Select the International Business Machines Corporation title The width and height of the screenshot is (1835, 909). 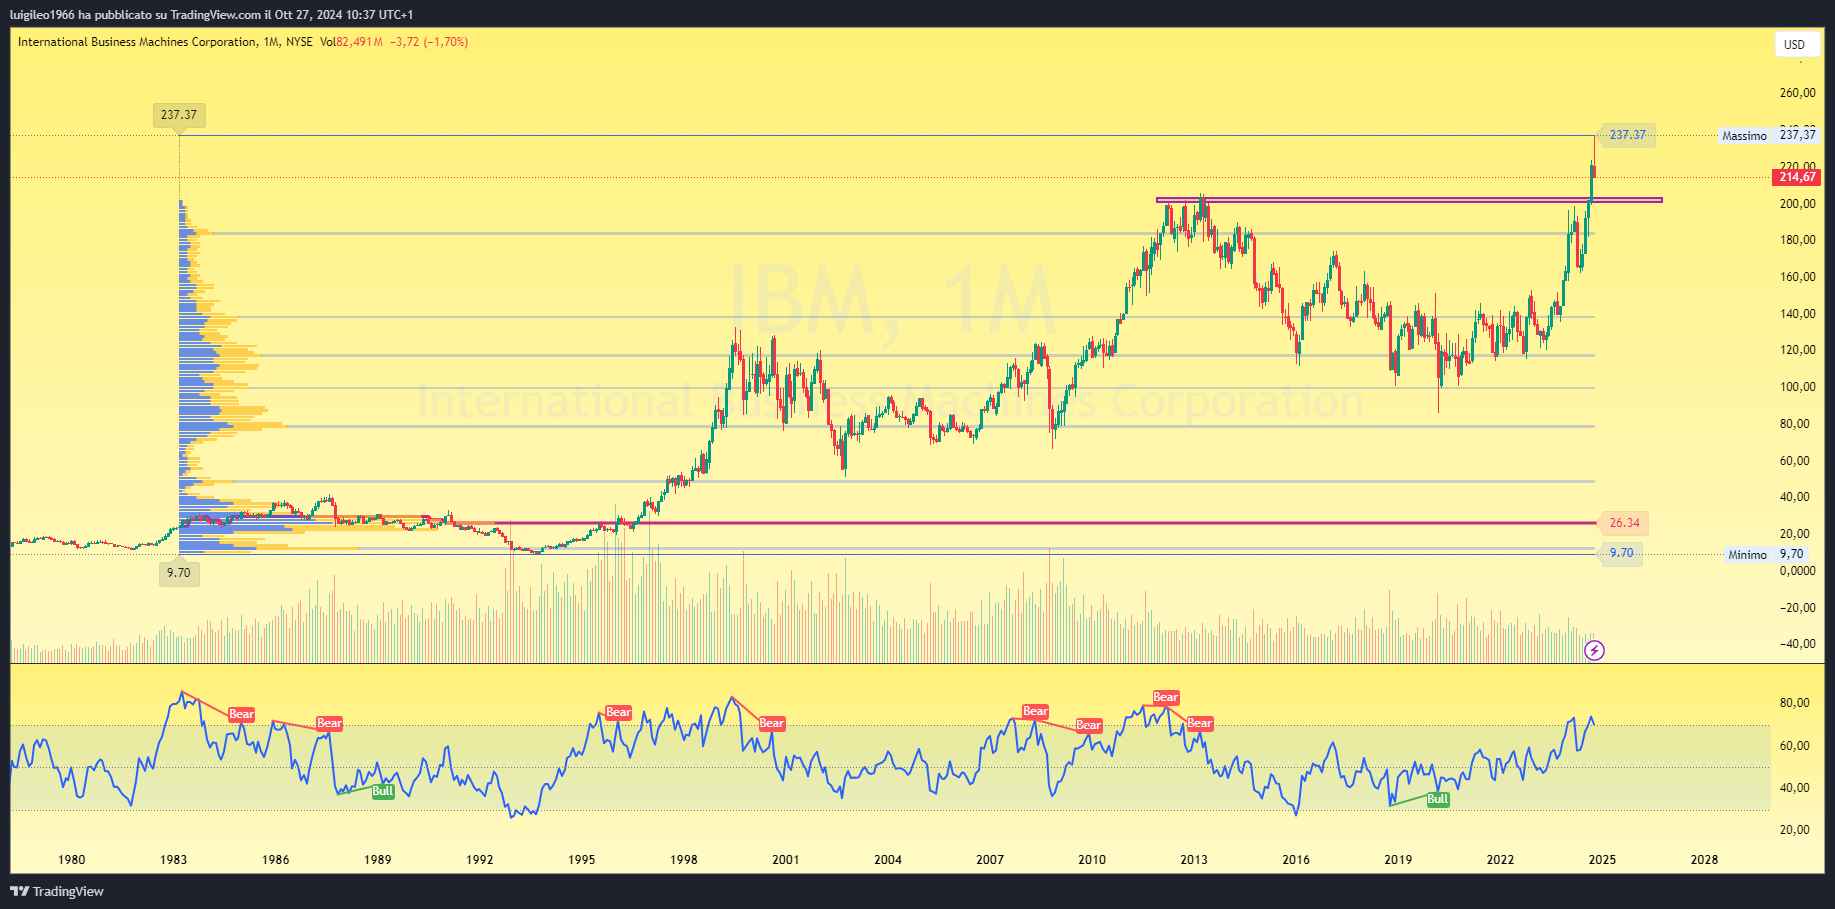[x=137, y=42]
